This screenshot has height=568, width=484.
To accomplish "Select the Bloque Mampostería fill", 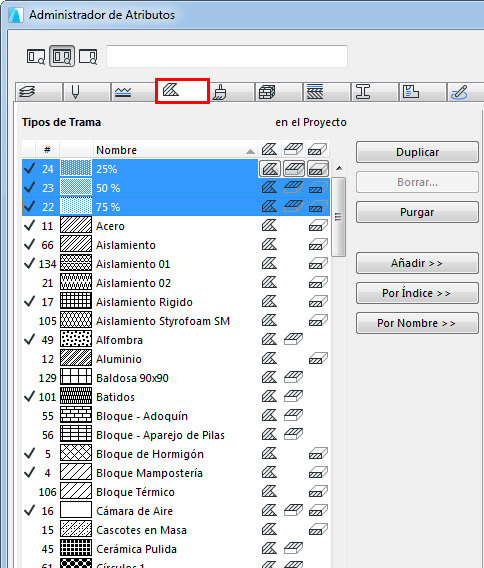I will [176, 473].
